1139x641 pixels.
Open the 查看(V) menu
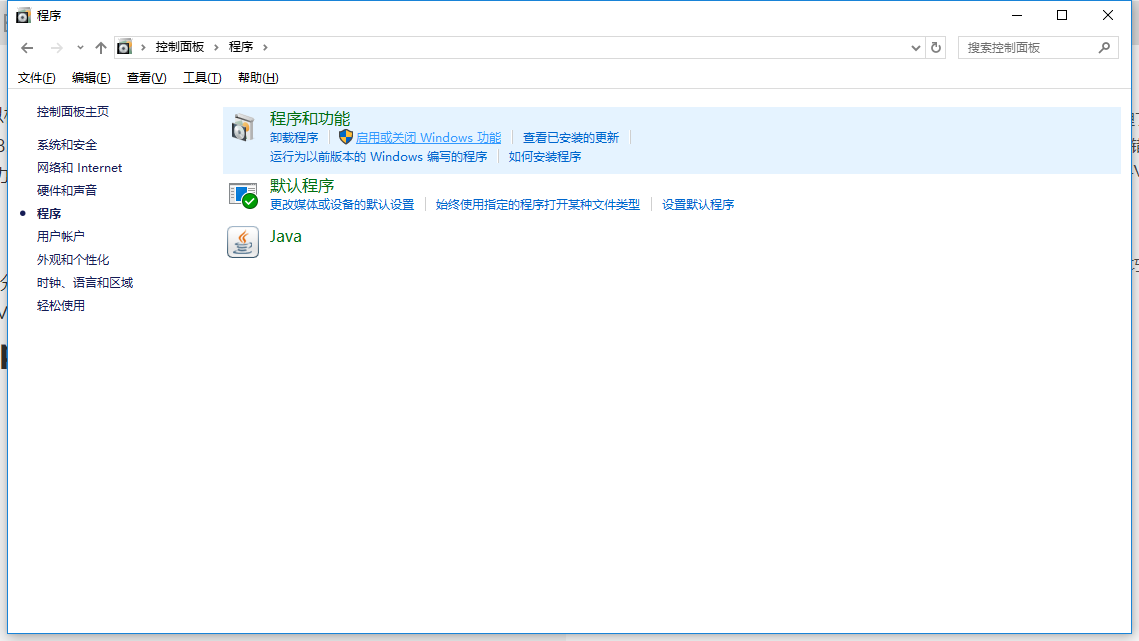click(146, 78)
